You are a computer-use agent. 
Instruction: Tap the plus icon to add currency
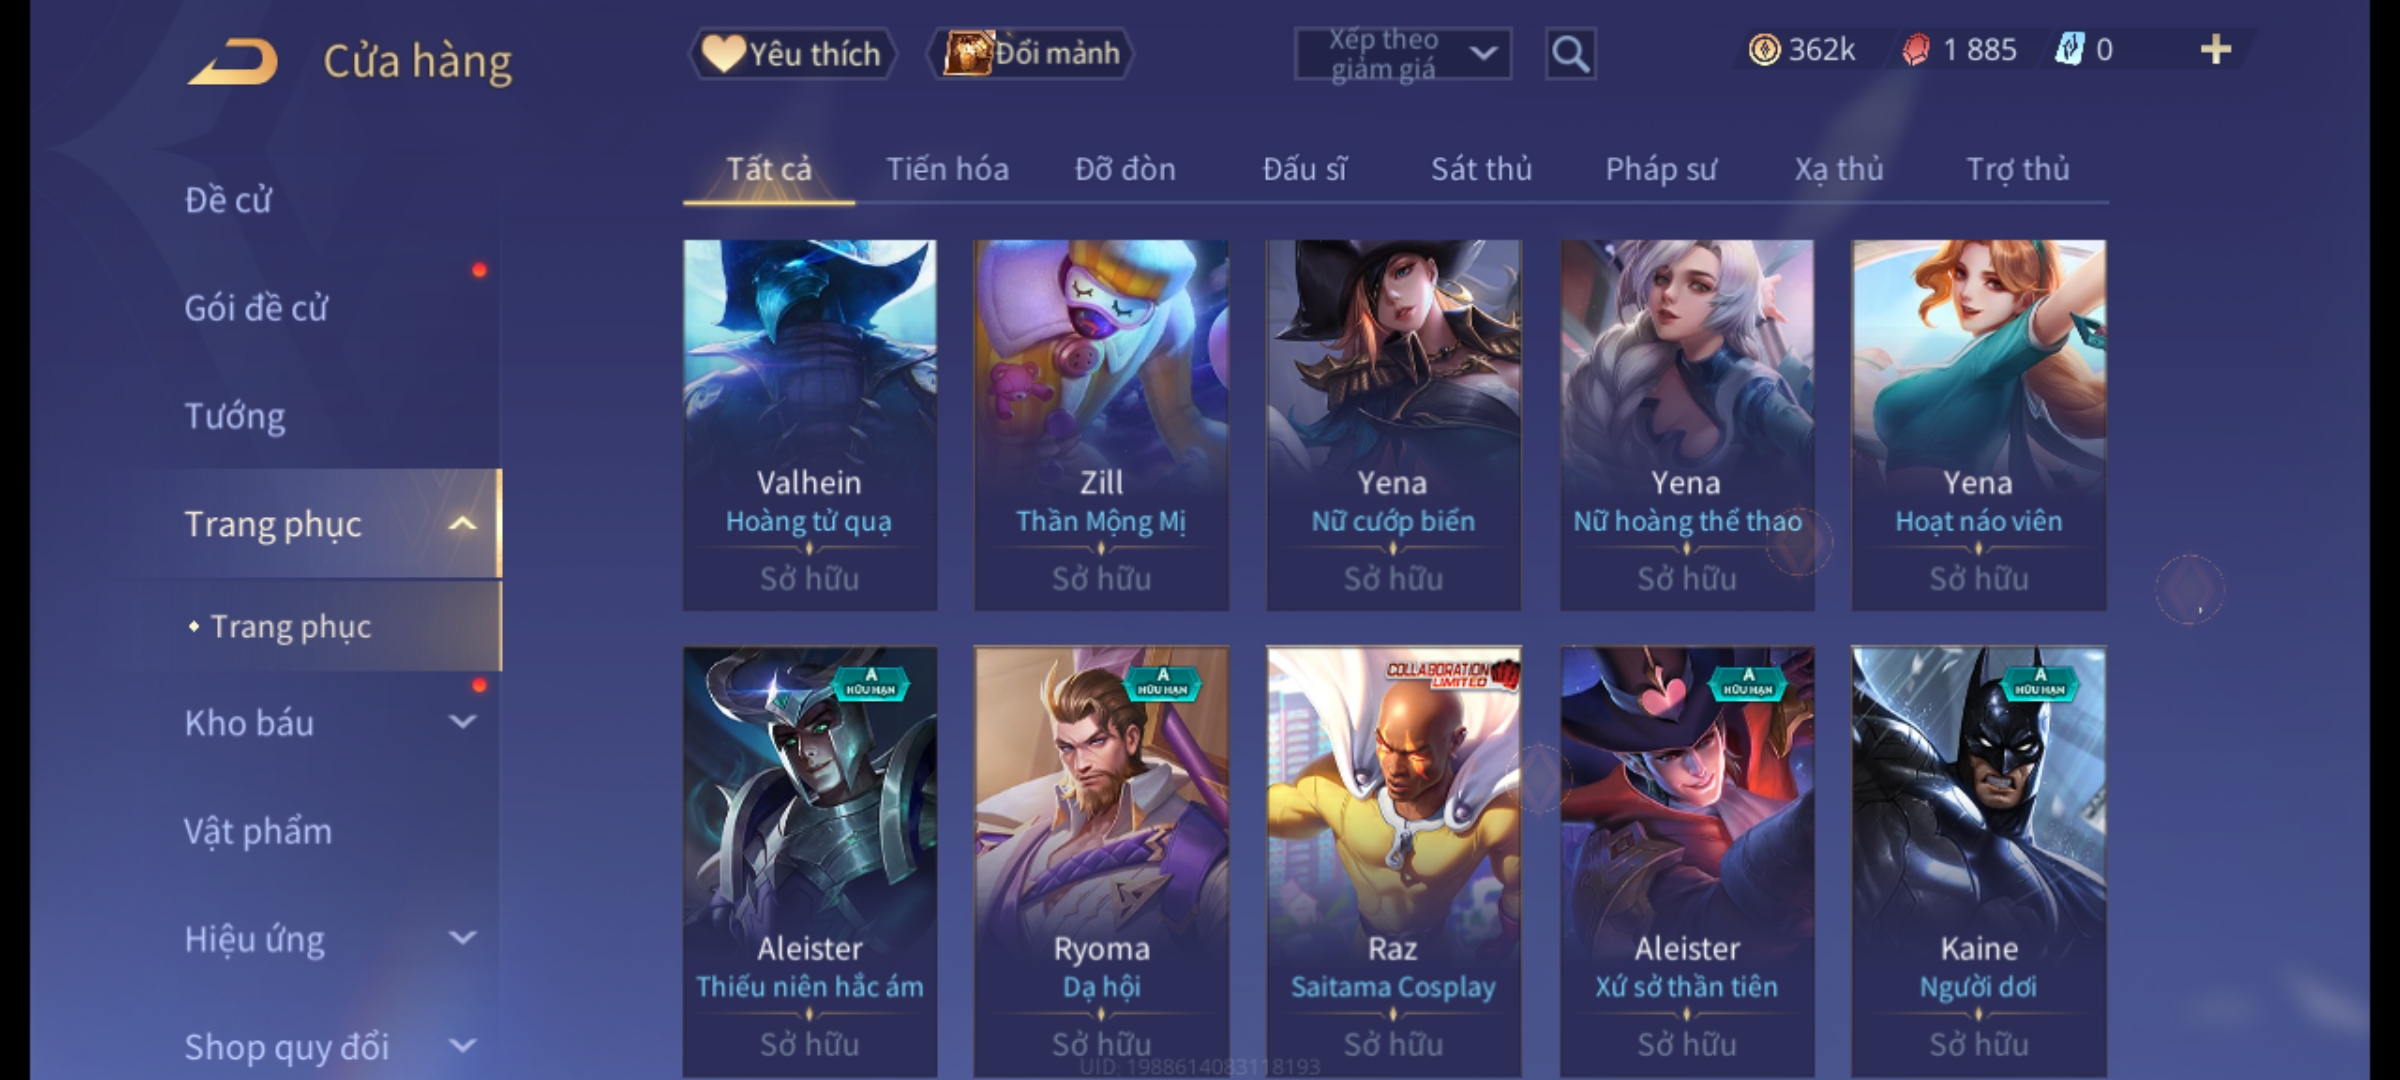(2216, 50)
